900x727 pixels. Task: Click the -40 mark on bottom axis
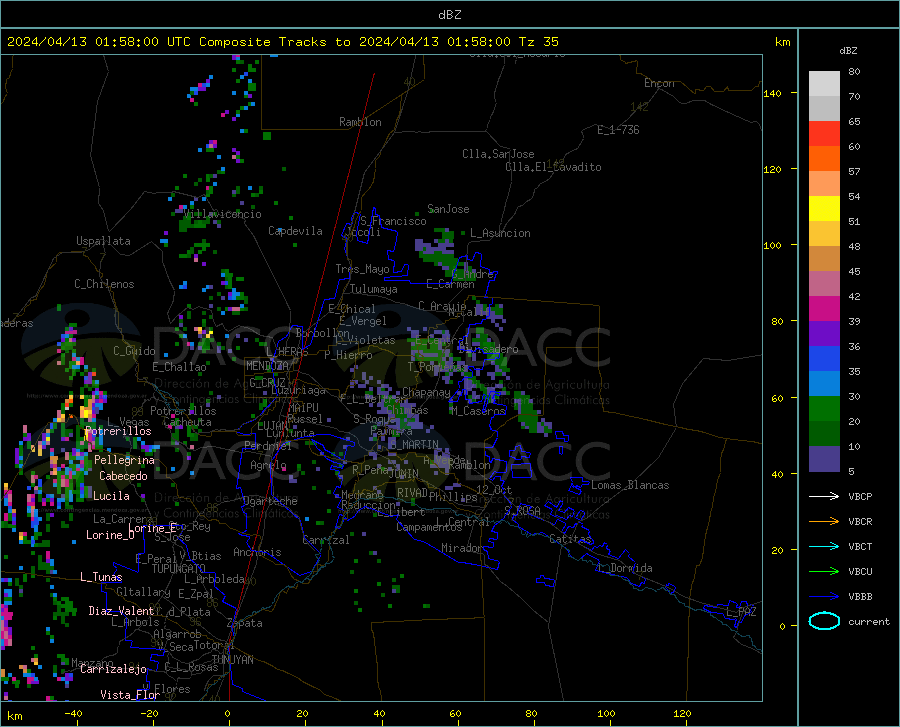[73, 713]
